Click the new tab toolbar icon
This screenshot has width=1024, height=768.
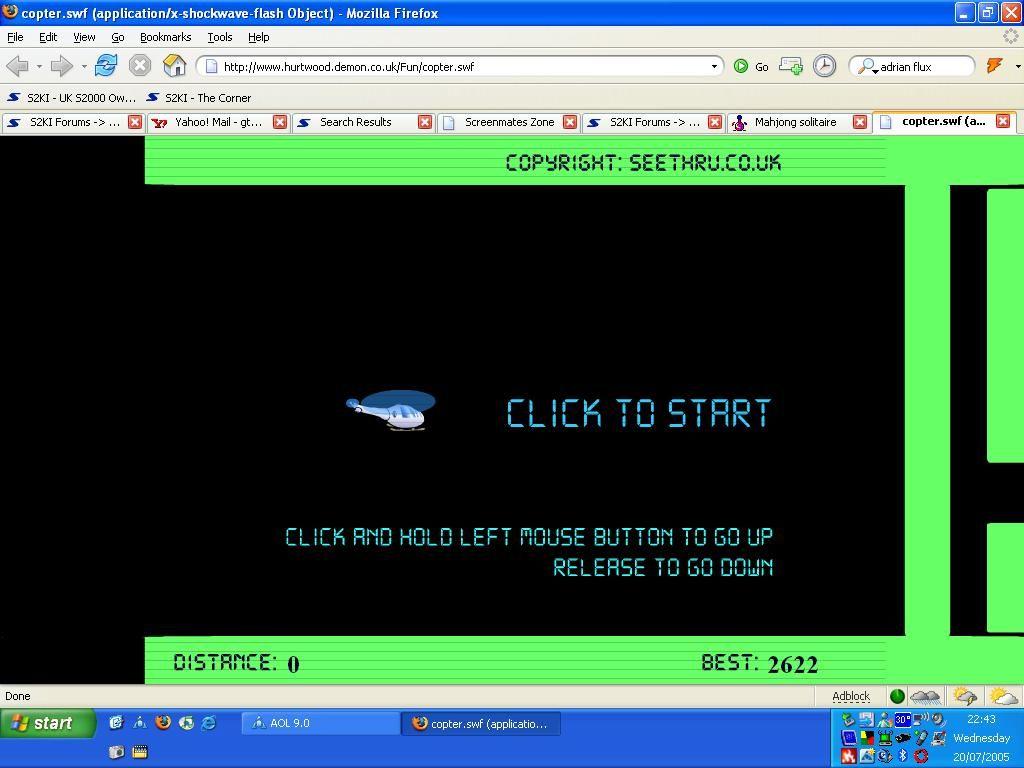pyautogui.click(x=790, y=66)
